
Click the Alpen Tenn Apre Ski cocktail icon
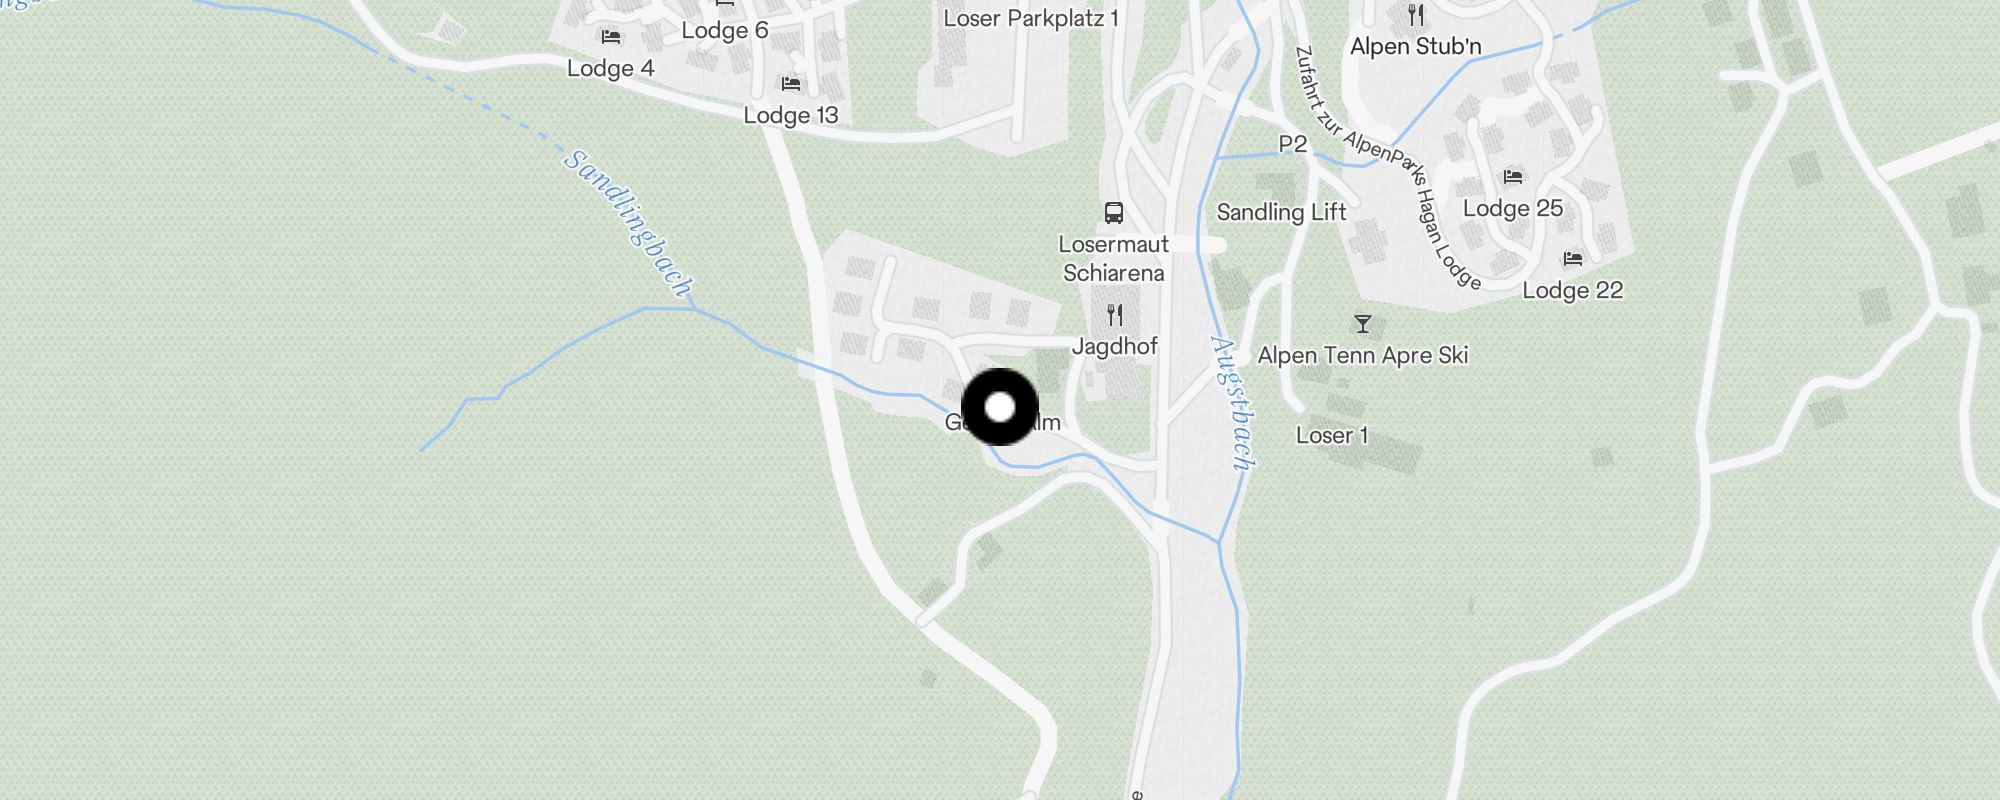click(1362, 324)
